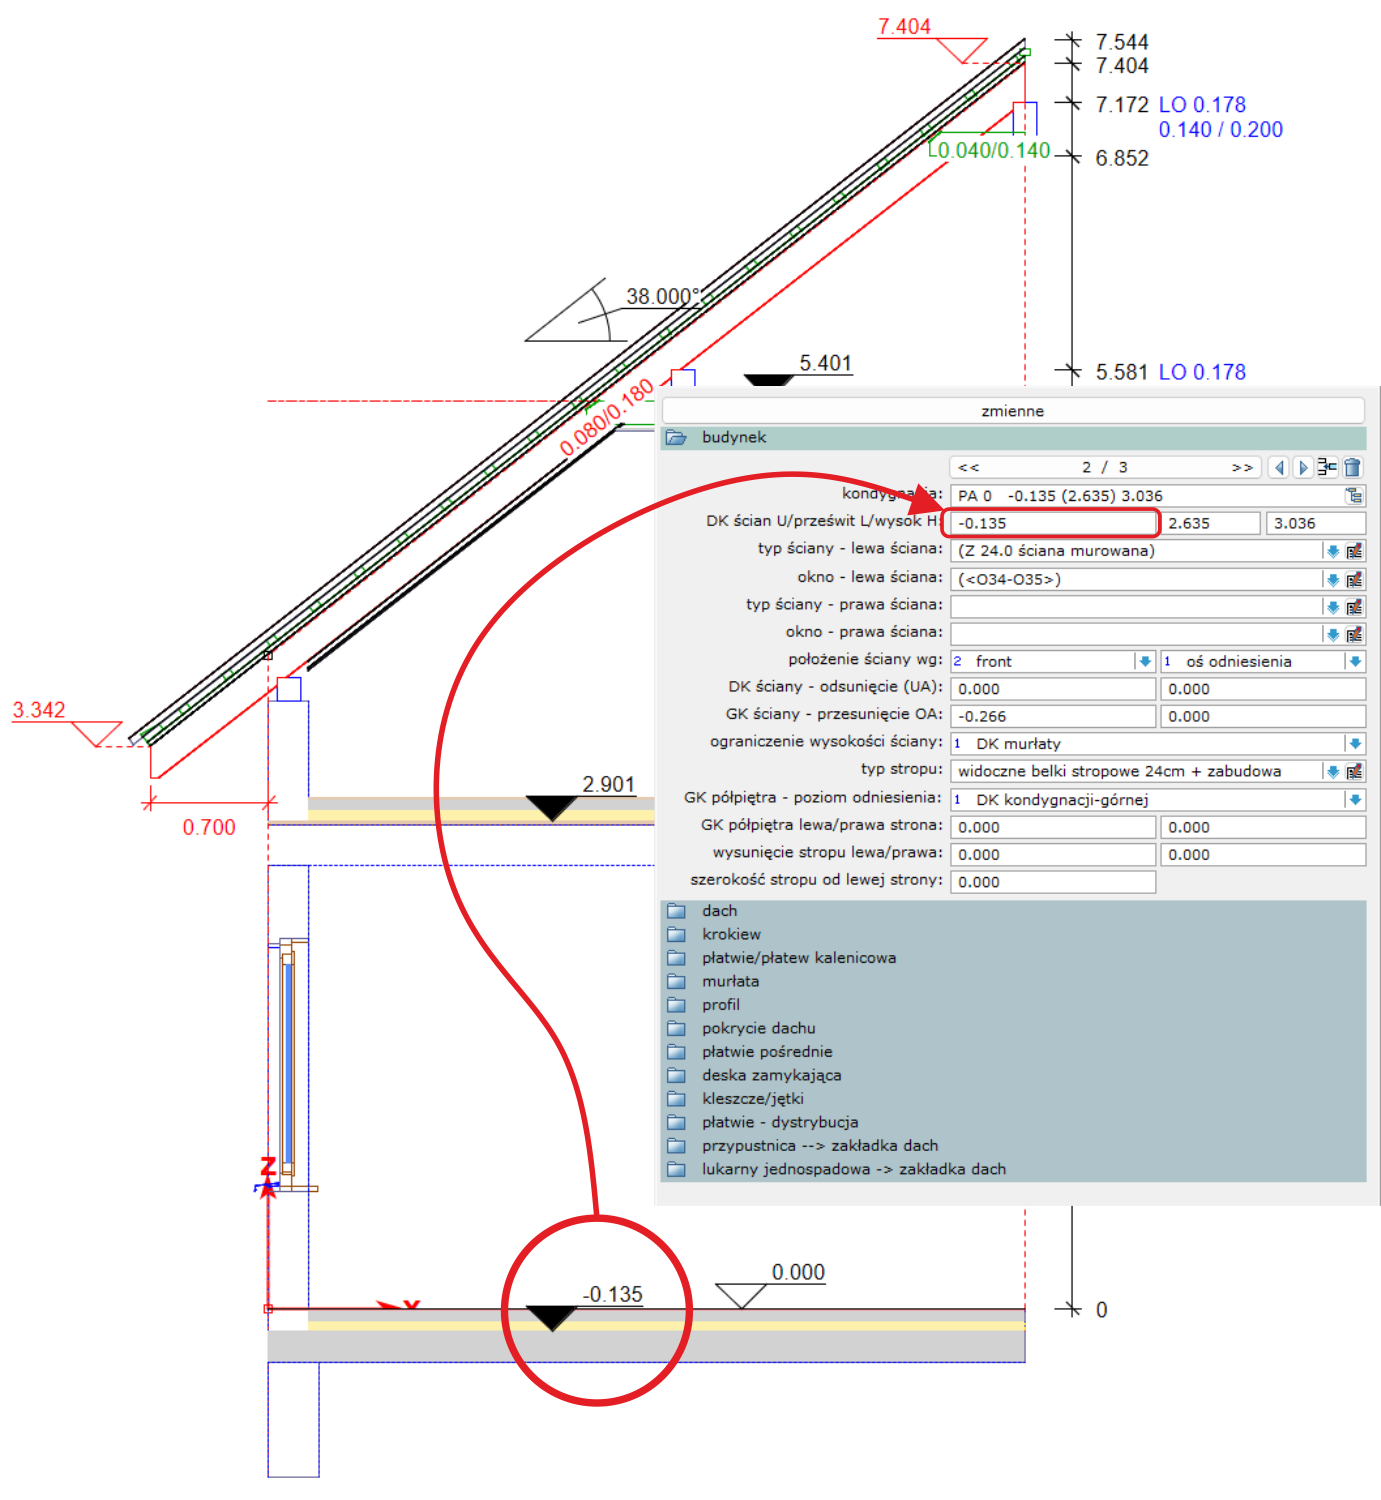Open ograniczenie wysokości ściany dropdown
The height and width of the screenshot is (1500, 1381).
pos(1354,743)
